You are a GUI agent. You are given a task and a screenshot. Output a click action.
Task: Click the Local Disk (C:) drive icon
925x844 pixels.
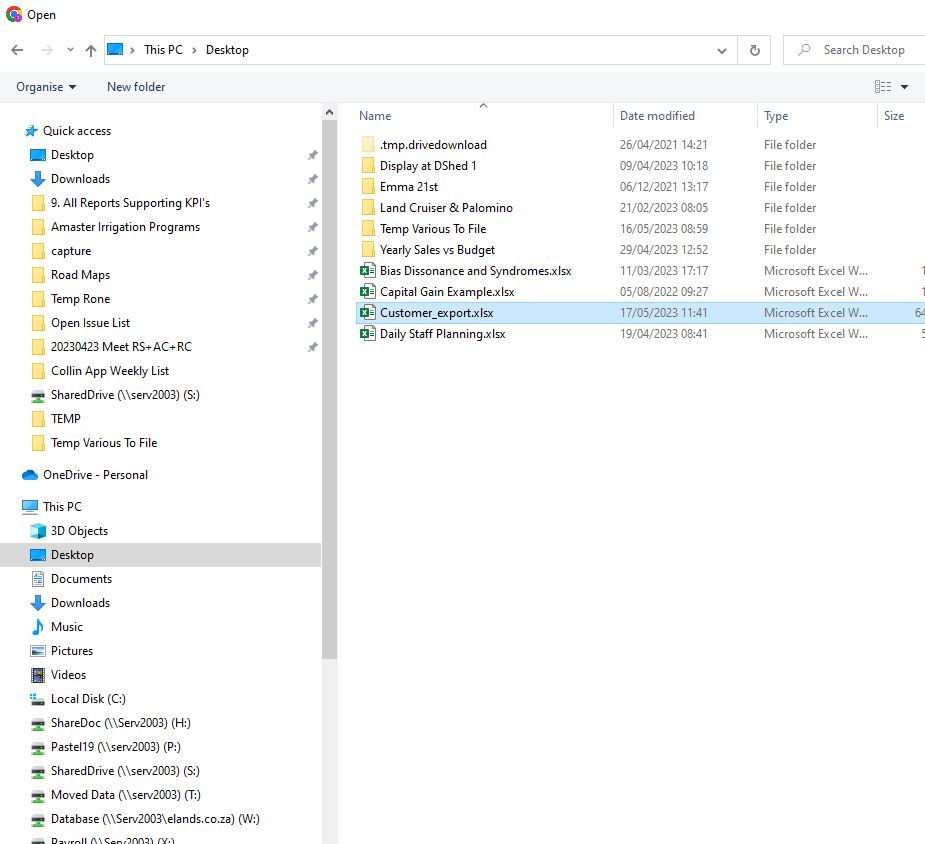coord(38,699)
